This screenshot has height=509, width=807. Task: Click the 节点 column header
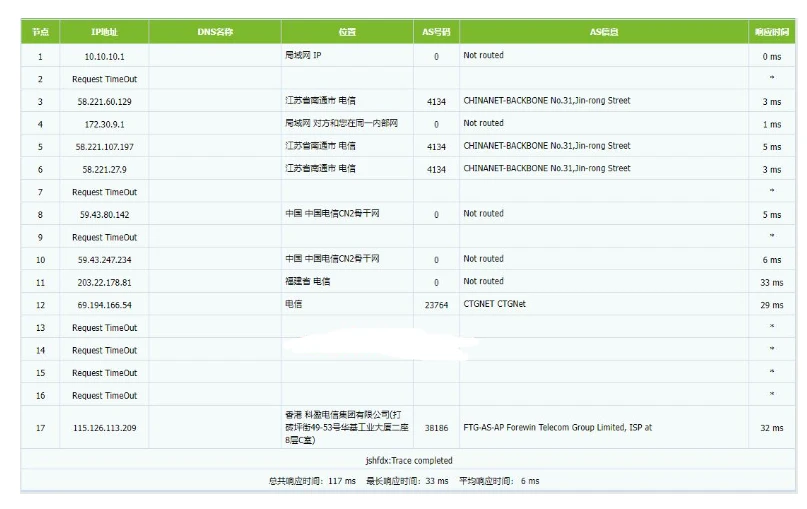(40, 32)
